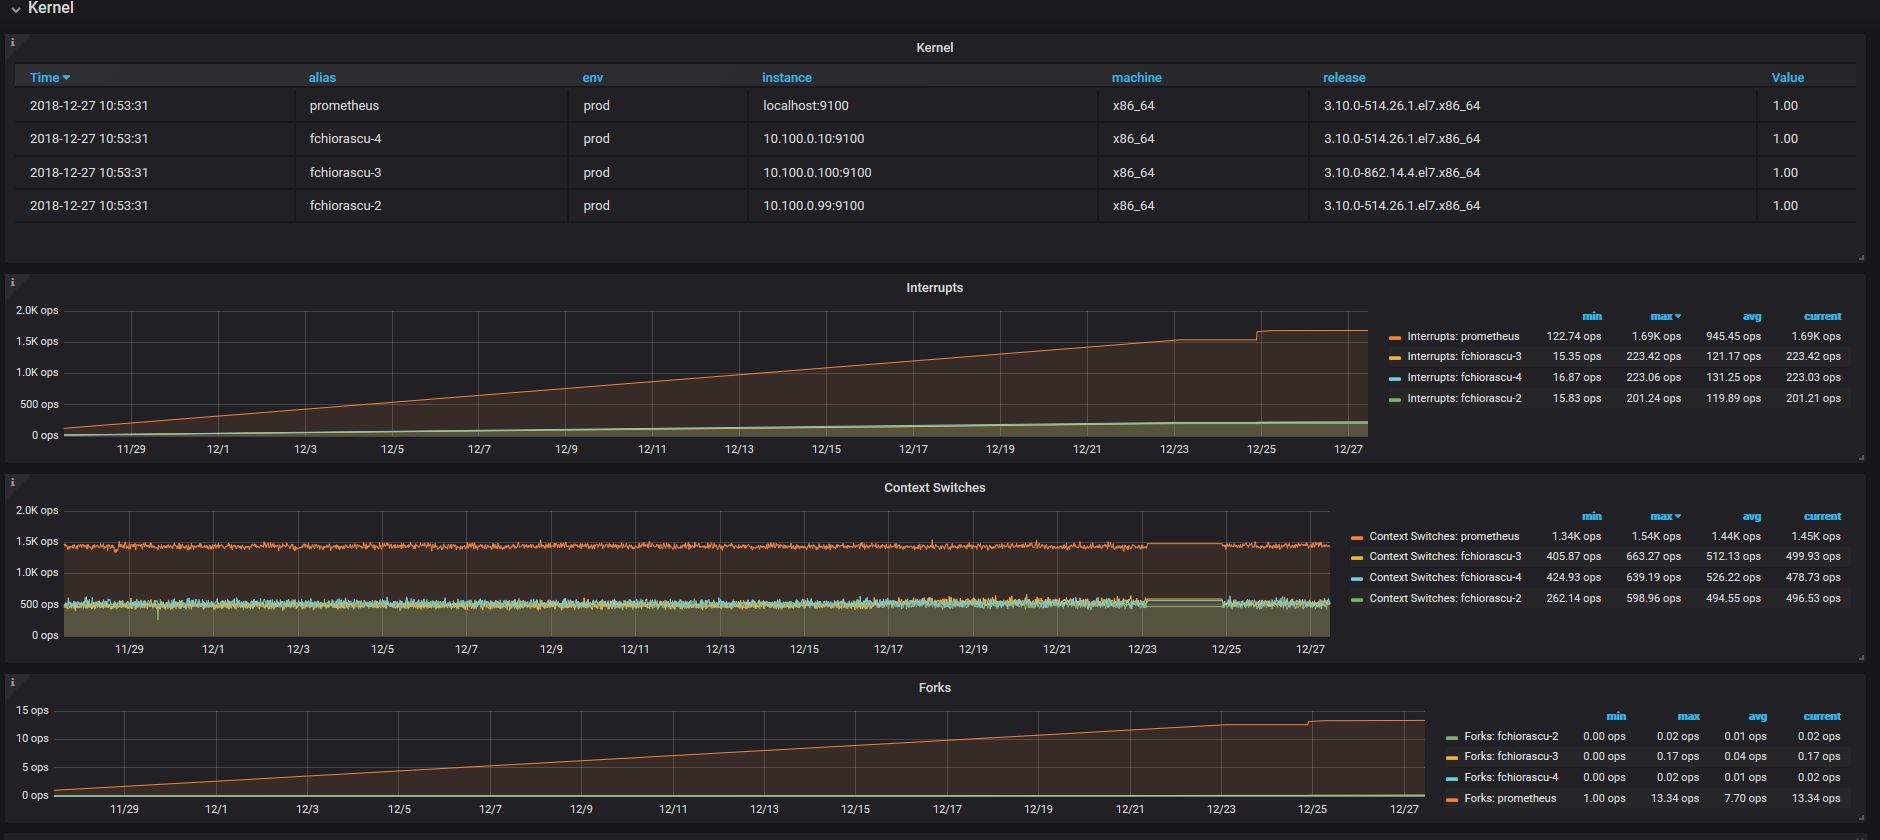
Task: Sort table by alias column
Action: point(322,77)
